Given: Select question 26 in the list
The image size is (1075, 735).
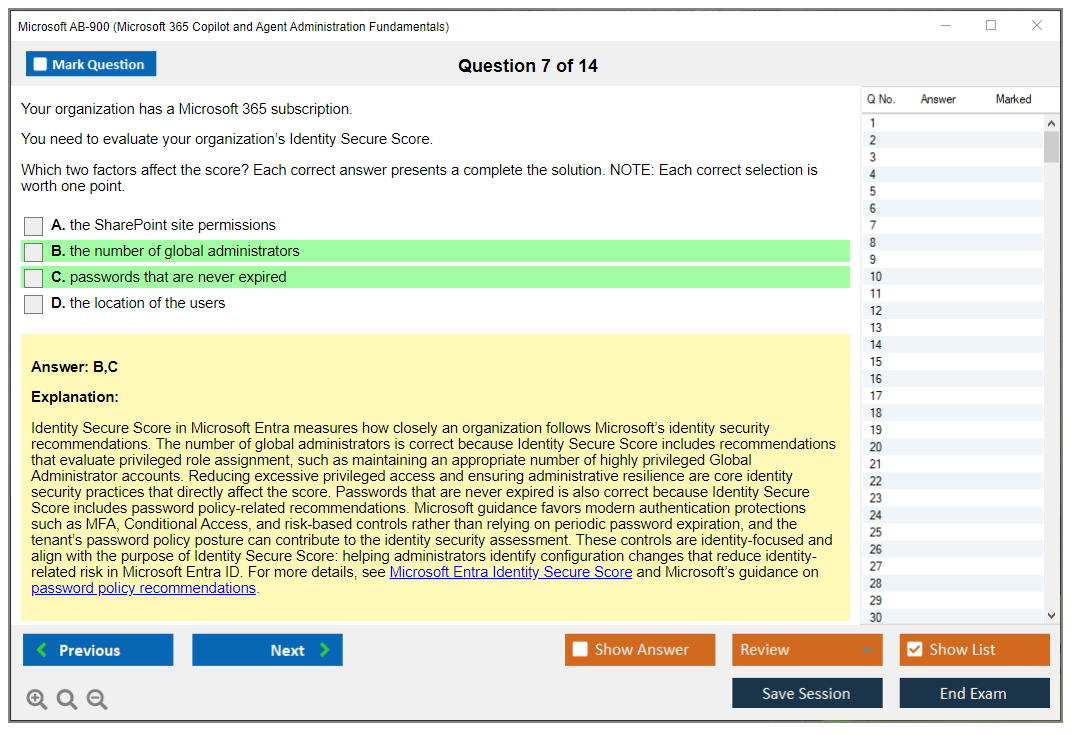Looking at the screenshot, I should pos(952,549).
